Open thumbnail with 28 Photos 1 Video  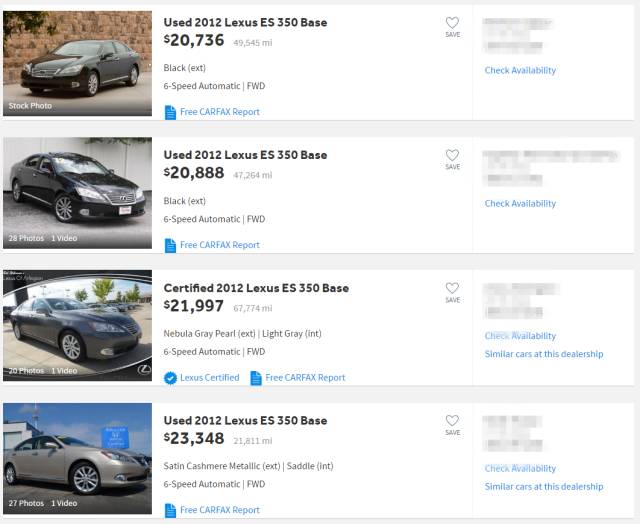click(x=78, y=193)
